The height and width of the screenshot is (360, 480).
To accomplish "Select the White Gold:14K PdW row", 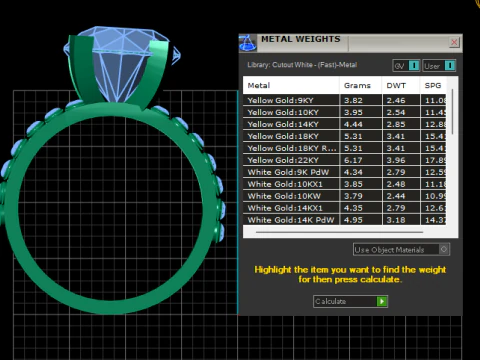I will tap(344, 220).
